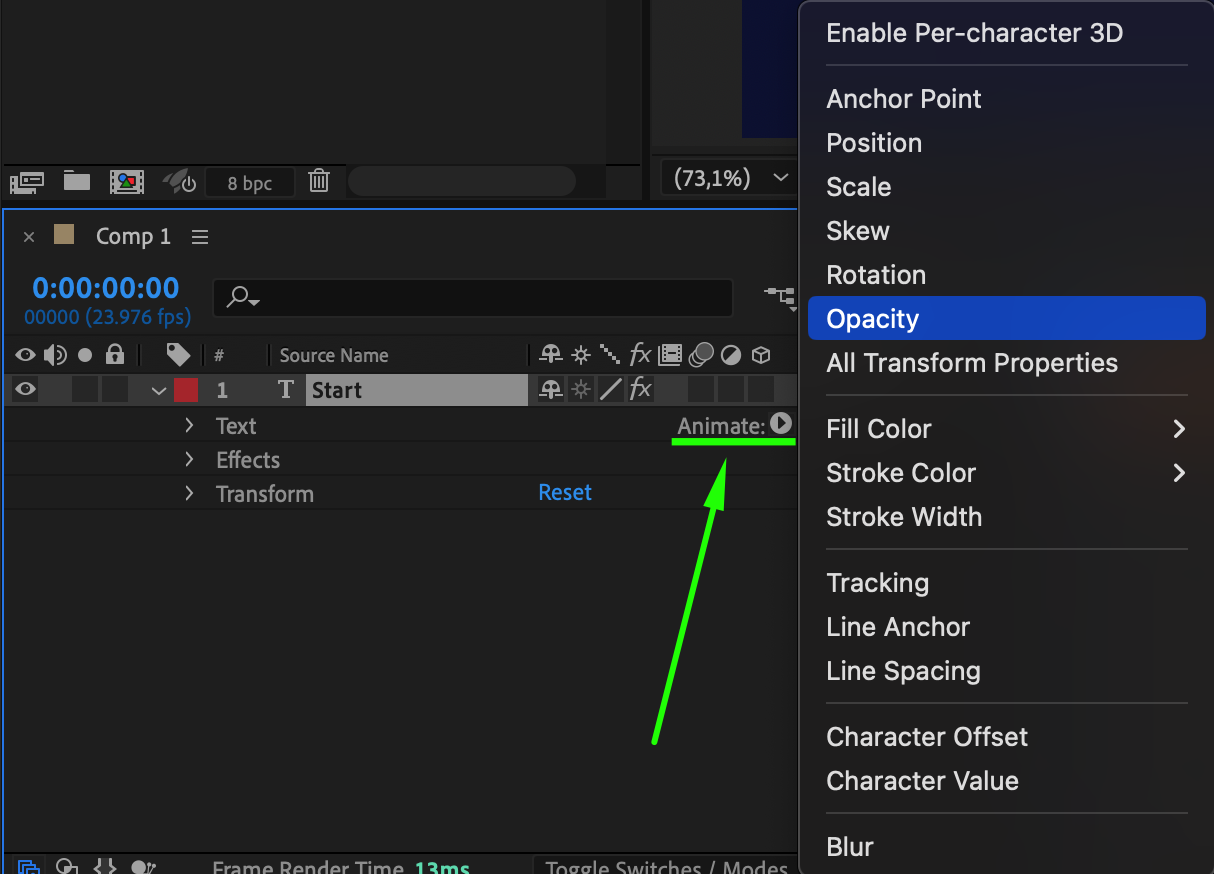This screenshot has height=874, width=1214.
Task: Click the label tag column icon
Action: 178,355
